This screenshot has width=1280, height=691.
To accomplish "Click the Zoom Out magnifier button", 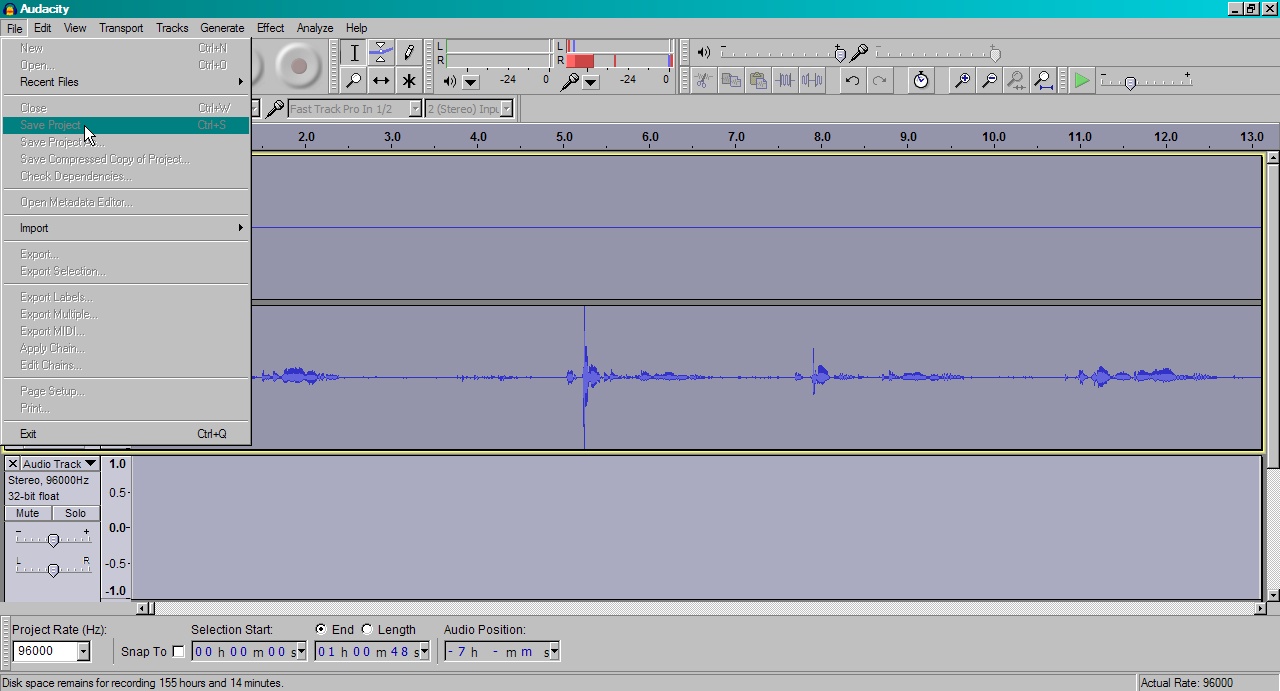I will [x=989, y=80].
